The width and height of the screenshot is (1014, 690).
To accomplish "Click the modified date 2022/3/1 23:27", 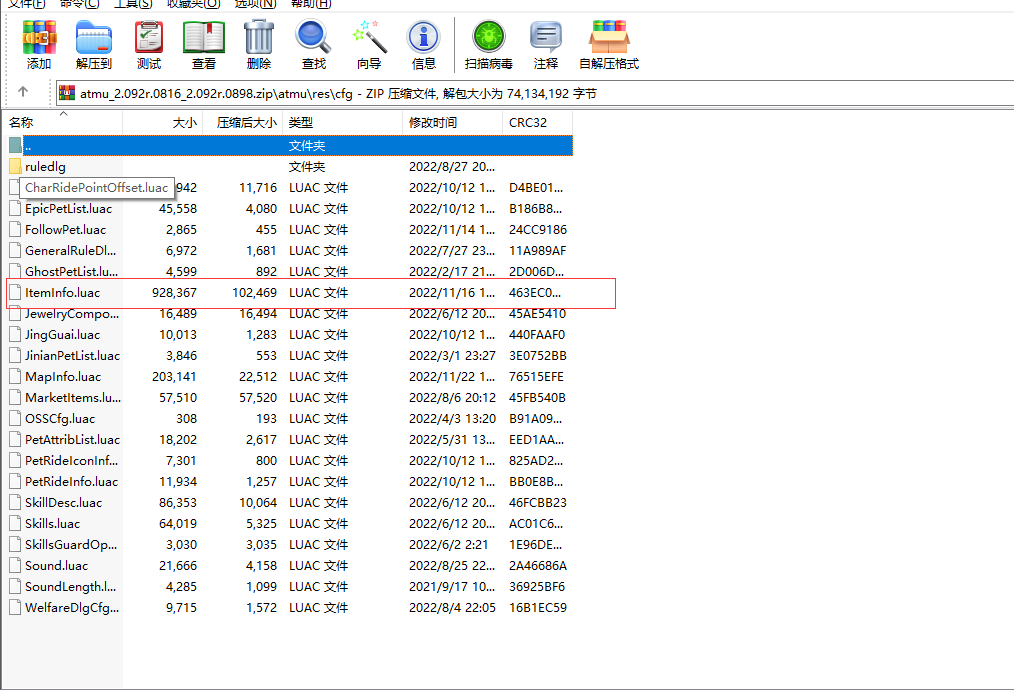I will [452, 356].
